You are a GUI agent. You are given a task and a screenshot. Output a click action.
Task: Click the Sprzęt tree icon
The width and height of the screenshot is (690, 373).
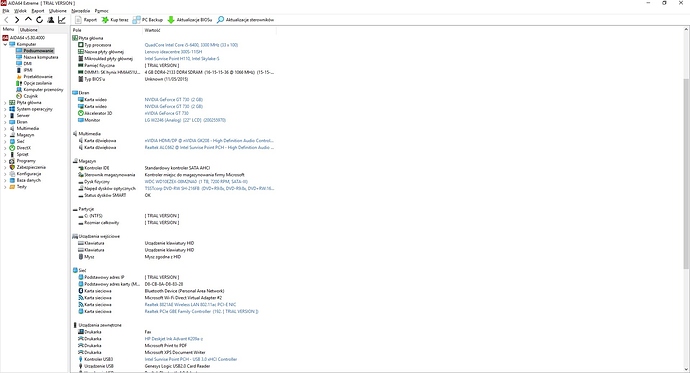click(x=12, y=154)
